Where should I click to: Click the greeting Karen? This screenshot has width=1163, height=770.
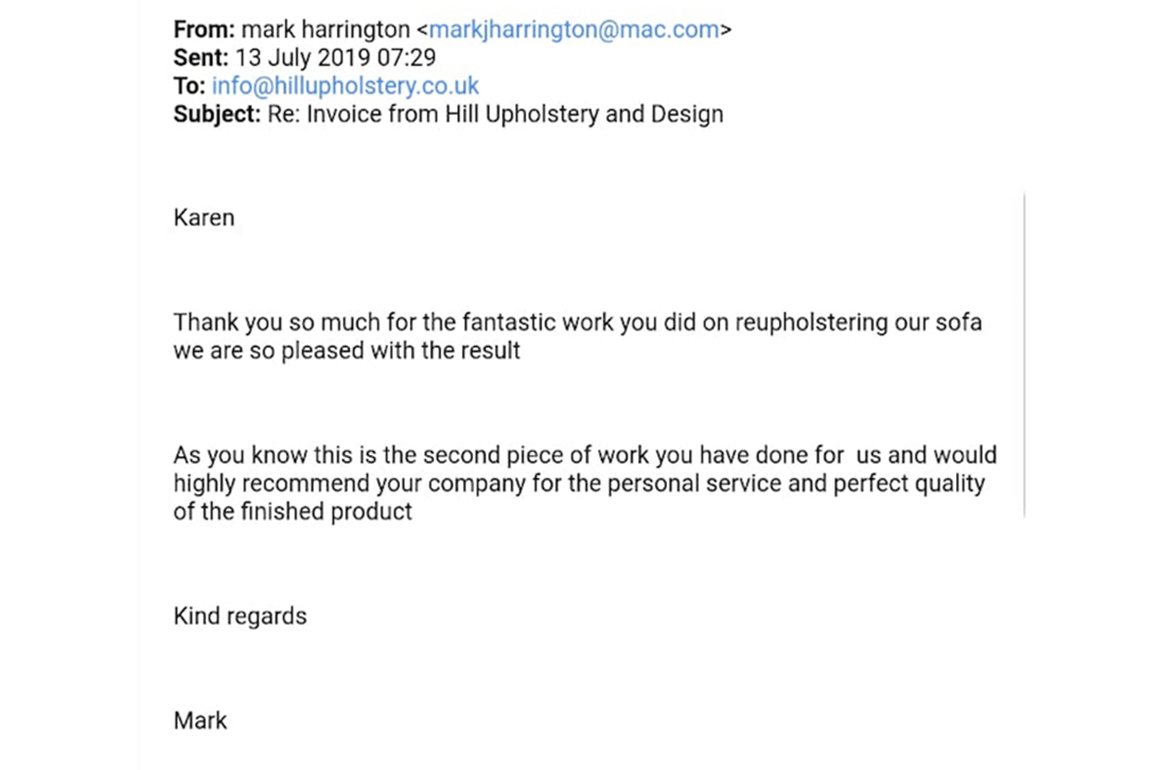pos(204,217)
